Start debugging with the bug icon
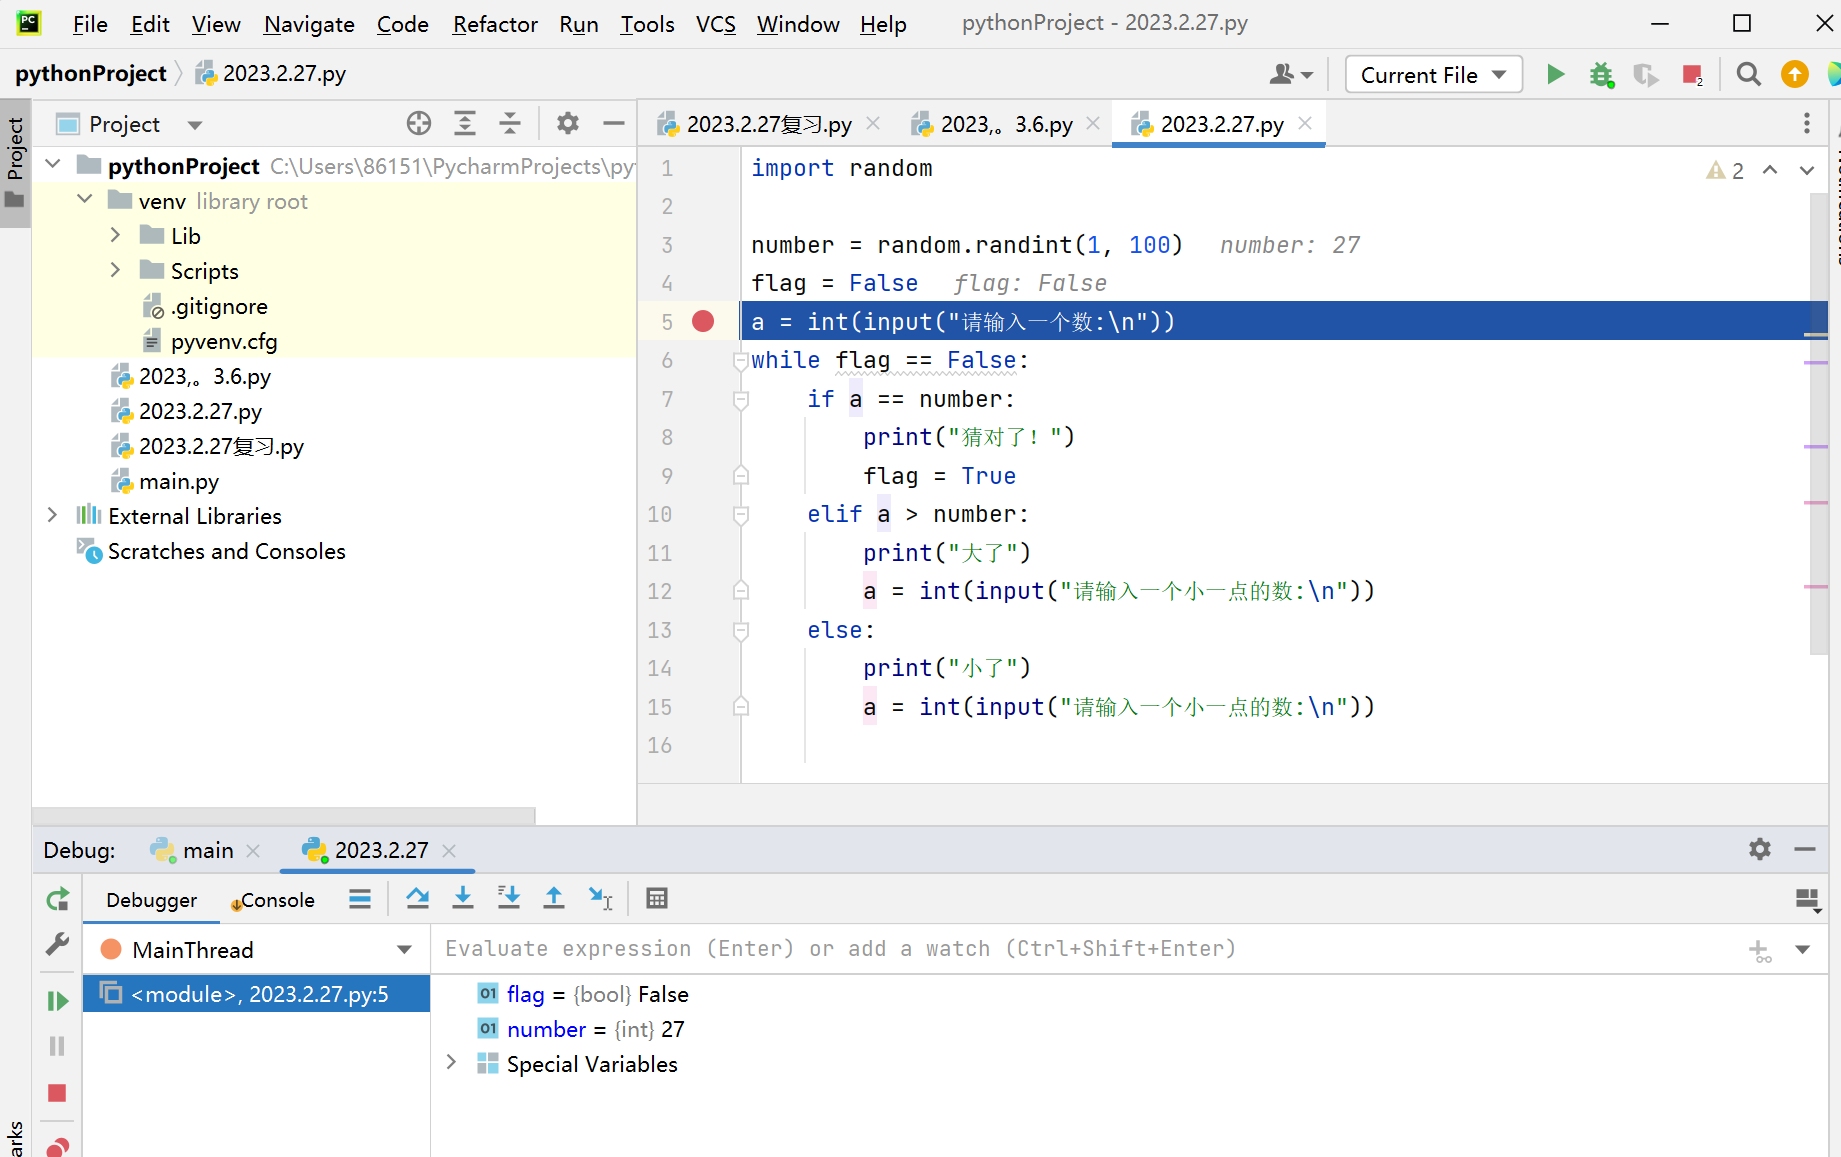 click(x=1601, y=75)
